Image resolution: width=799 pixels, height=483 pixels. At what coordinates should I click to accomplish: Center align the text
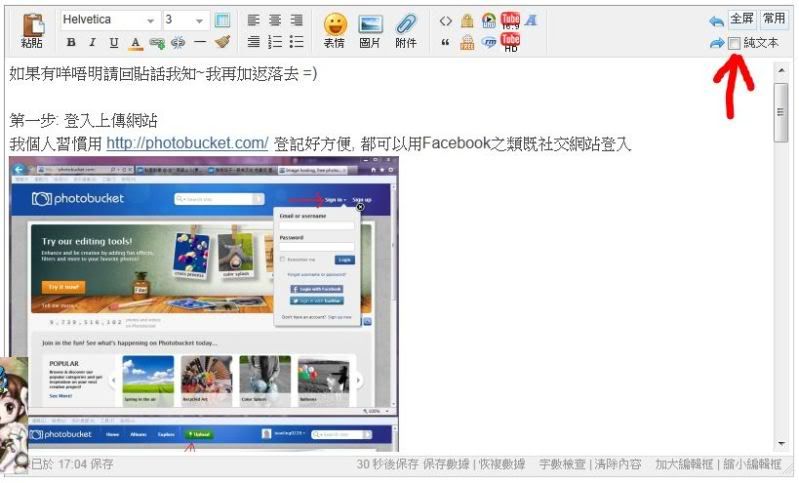[x=275, y=20]
